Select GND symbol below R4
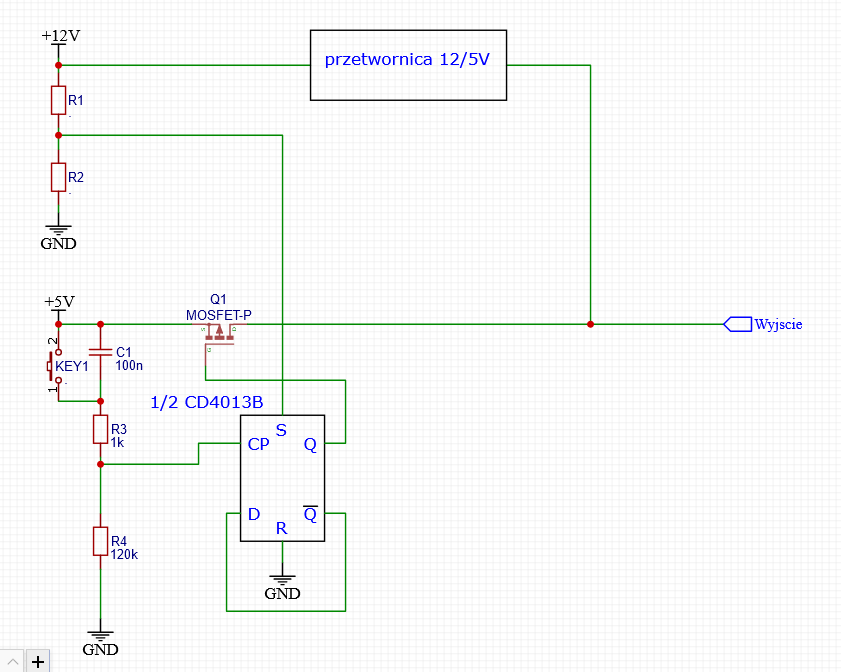Image resolution: width=841 pixels, height=672 pixels. pyautogui.click(x=100, y=643)
